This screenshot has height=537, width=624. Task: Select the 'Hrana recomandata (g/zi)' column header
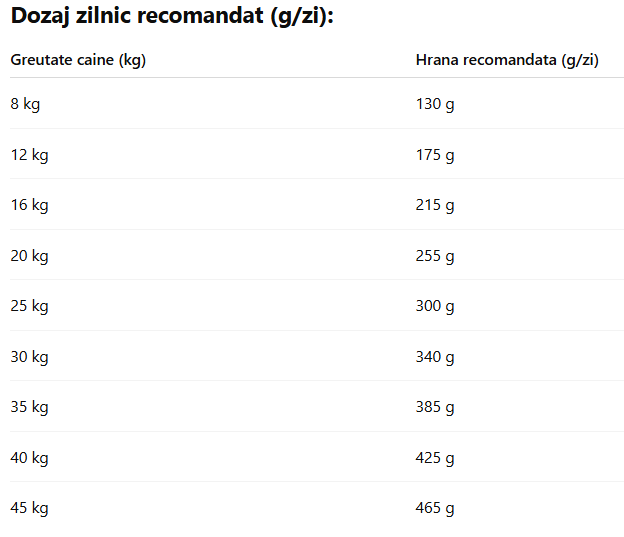507,60
